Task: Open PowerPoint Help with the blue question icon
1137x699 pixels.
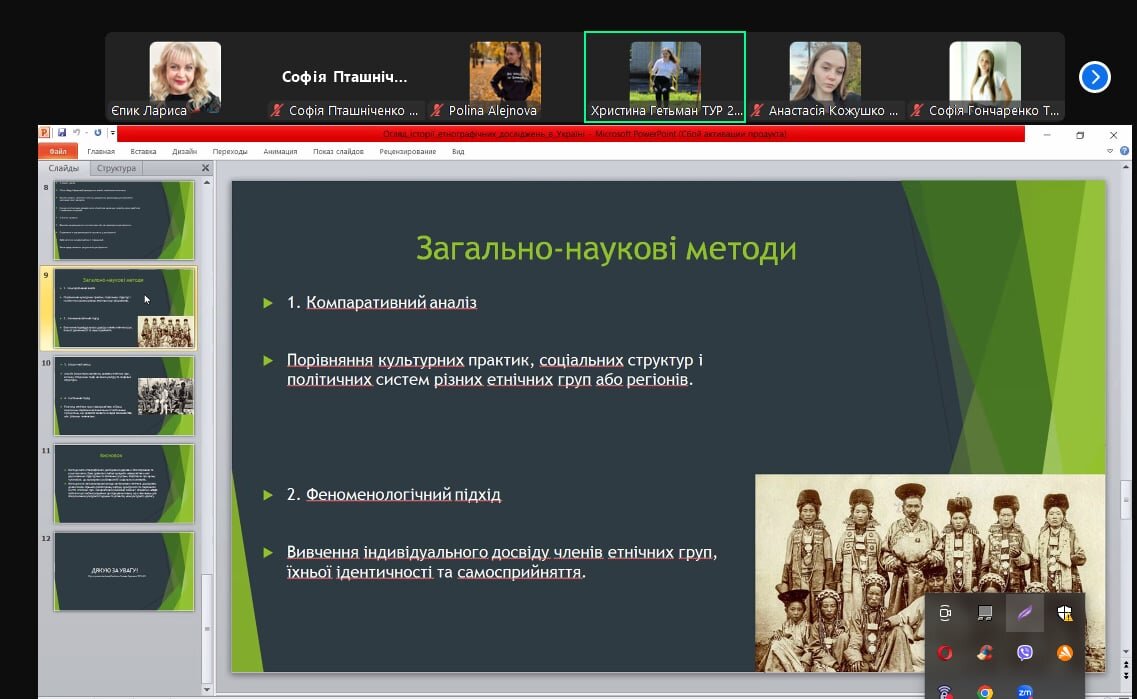Action: 1124,152
